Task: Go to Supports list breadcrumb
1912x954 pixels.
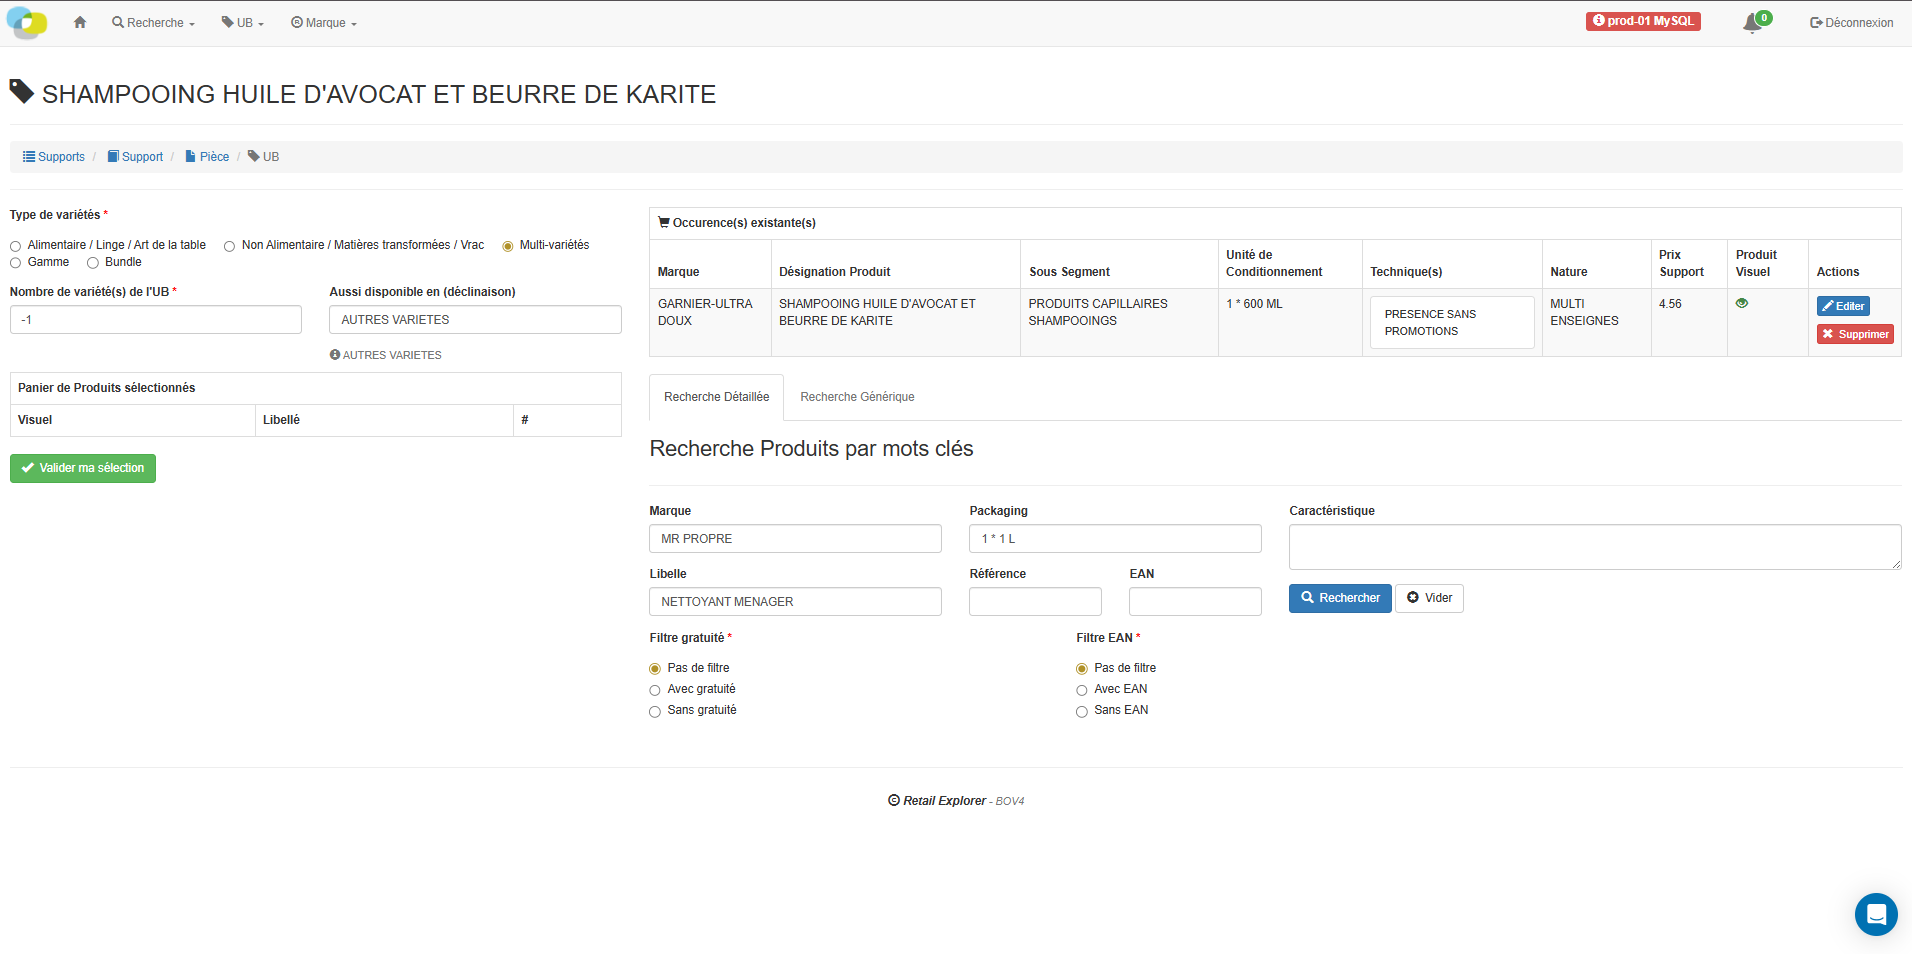Action: click(54, 157)
